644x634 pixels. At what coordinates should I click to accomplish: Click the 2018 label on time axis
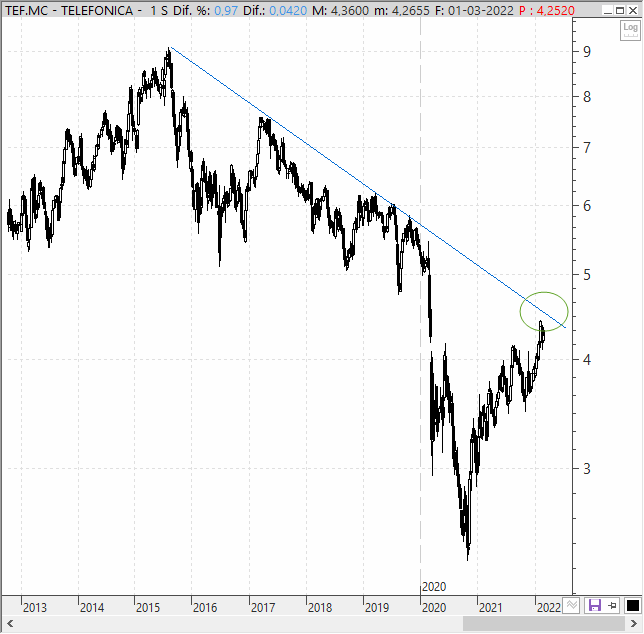point(320,607)
